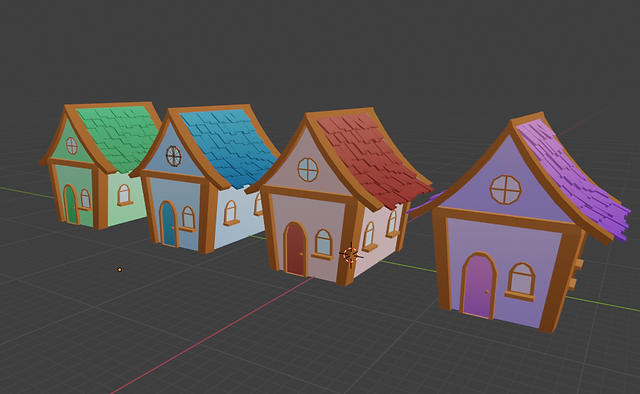
Task: Click the dark red arched door
Action: tap(295, 249)
